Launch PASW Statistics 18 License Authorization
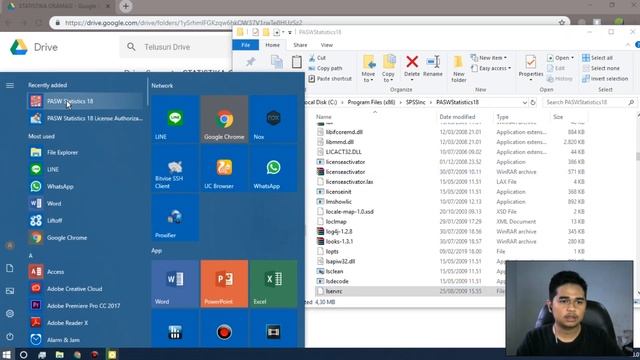Image resolution: width=640 pixels, height=360 pixels. click(x=87, y=118)
